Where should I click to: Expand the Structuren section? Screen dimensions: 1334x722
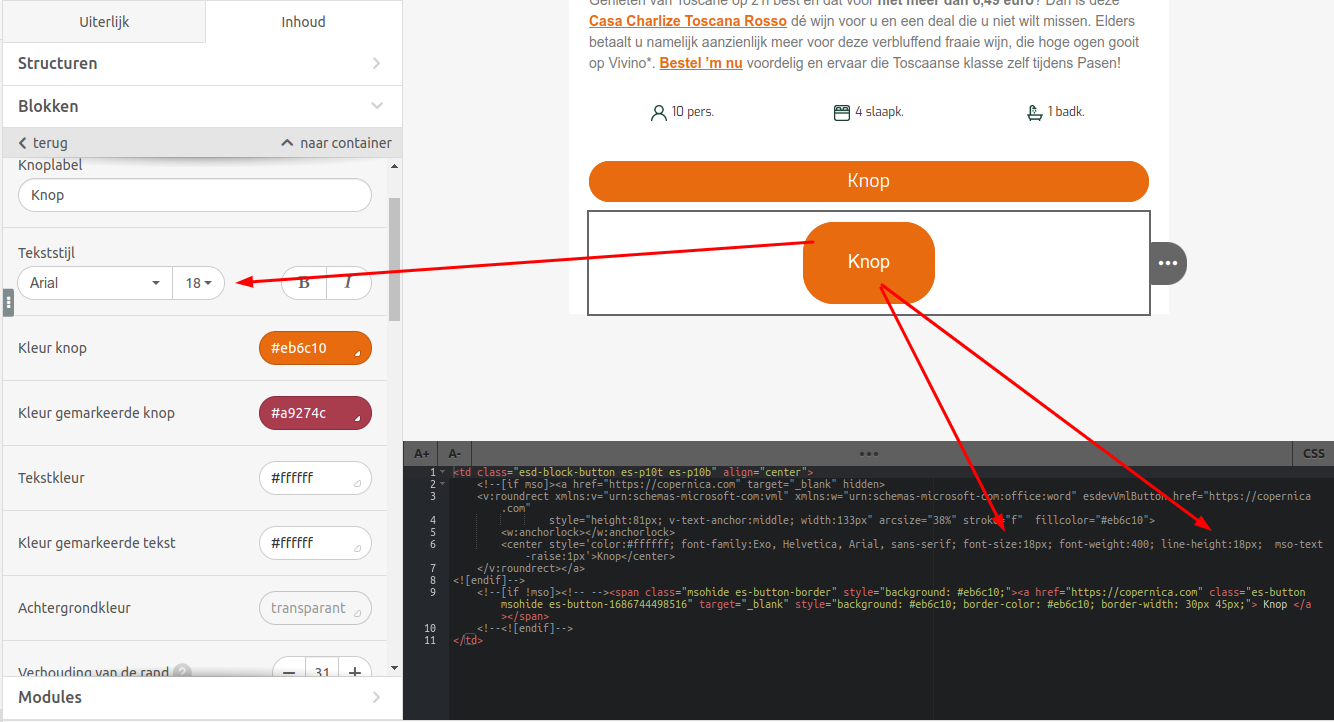(x=201, y=63)
